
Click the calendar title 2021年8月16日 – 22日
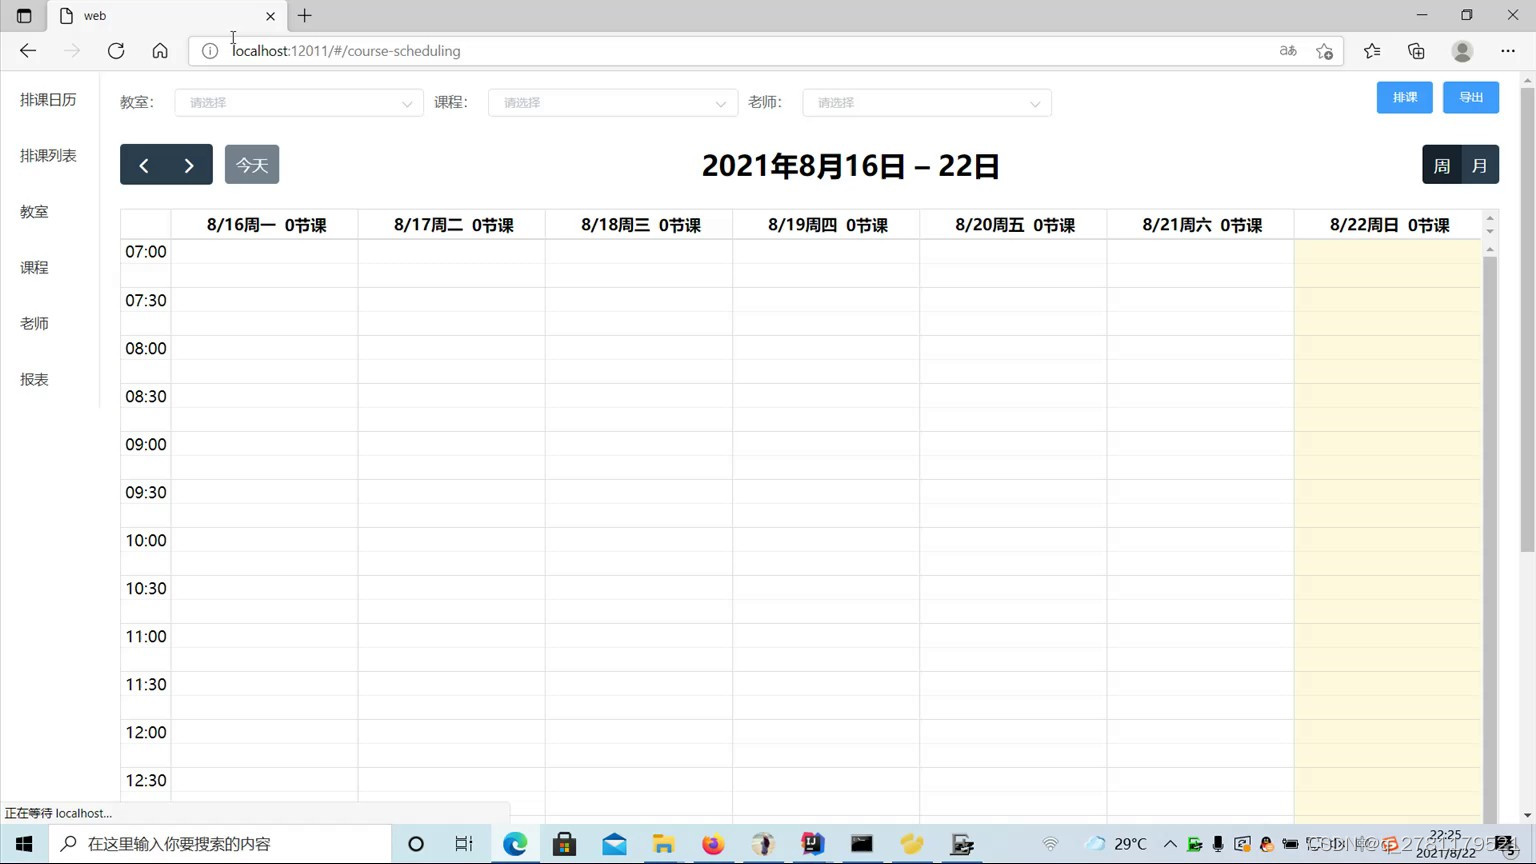point(851,166)
